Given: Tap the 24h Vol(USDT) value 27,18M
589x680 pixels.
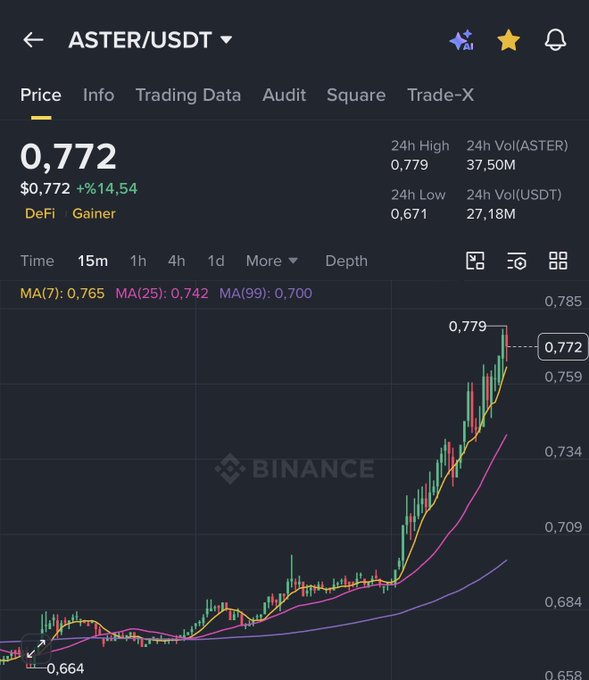Looking at the screenshot, I should coord(491,214).
